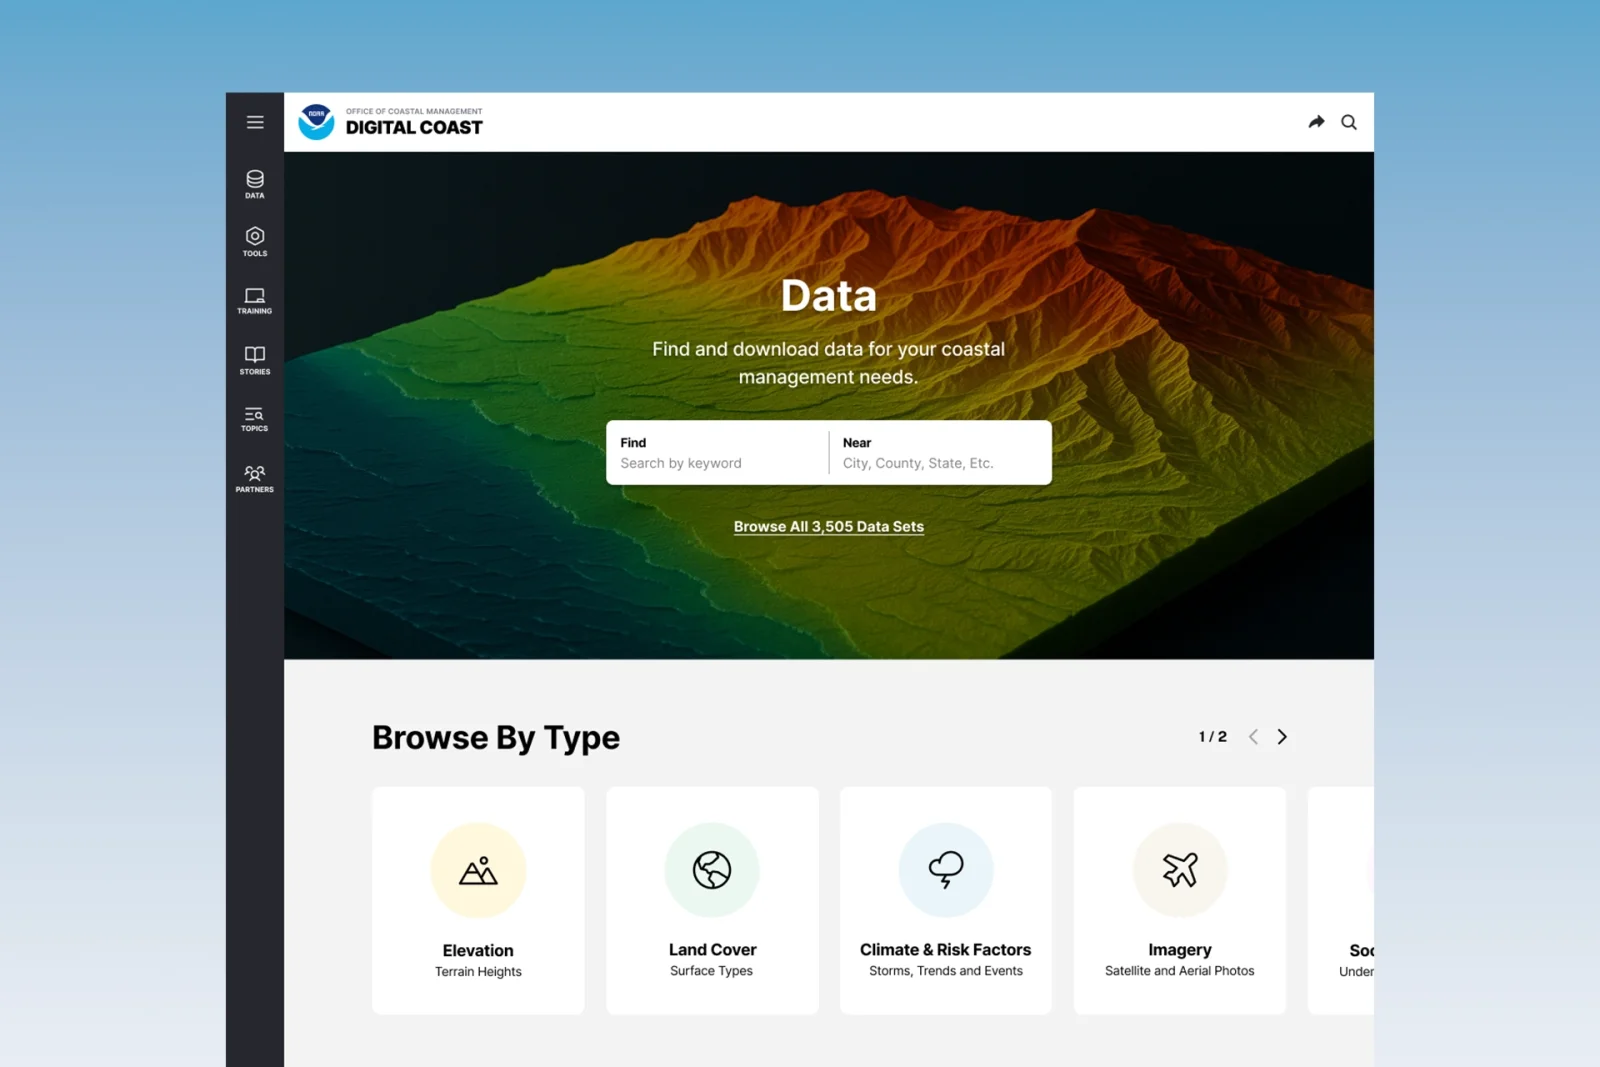Image resolution: width=1600 pixels, height=1067 pixels.
Task: Open the Tools sidebar icon
Action: [255, 242]
